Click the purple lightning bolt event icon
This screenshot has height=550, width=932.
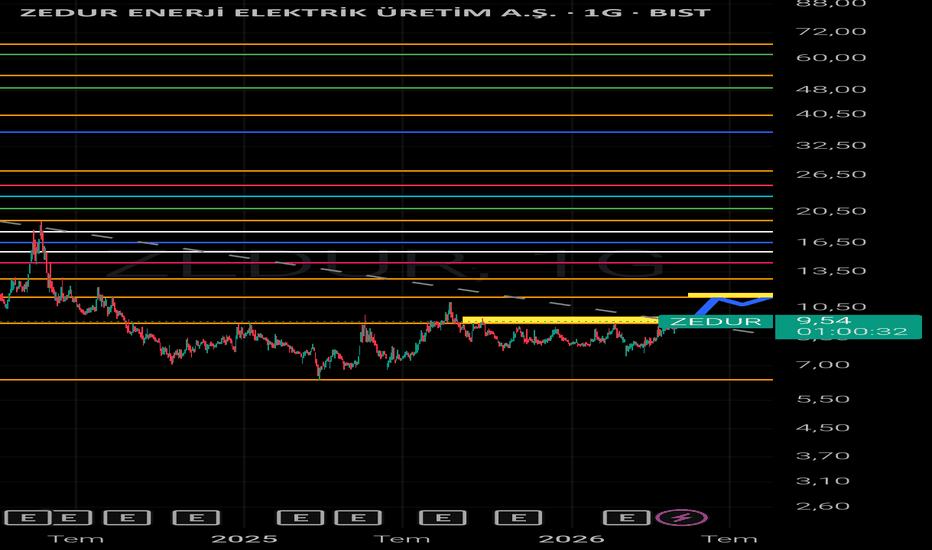click(682, 518)
